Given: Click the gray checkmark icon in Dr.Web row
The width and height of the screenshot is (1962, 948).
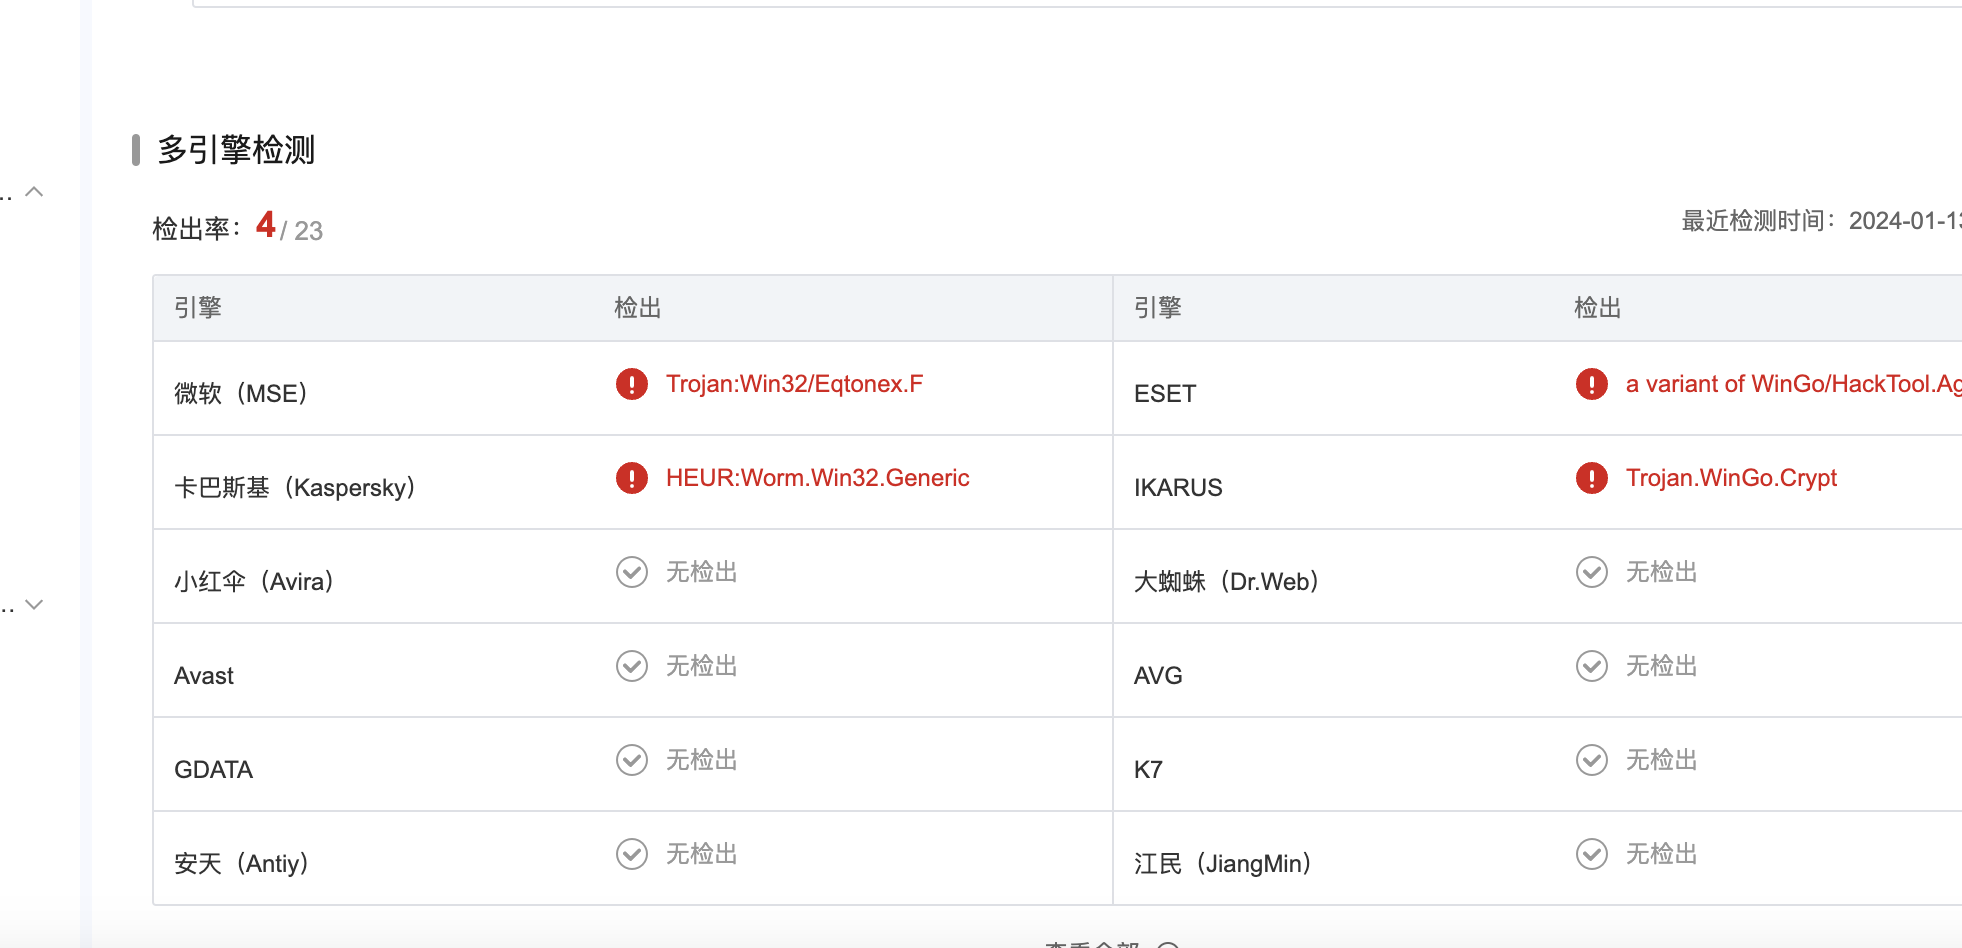Looking at the screenshot, I should [x=1591, y=572].
